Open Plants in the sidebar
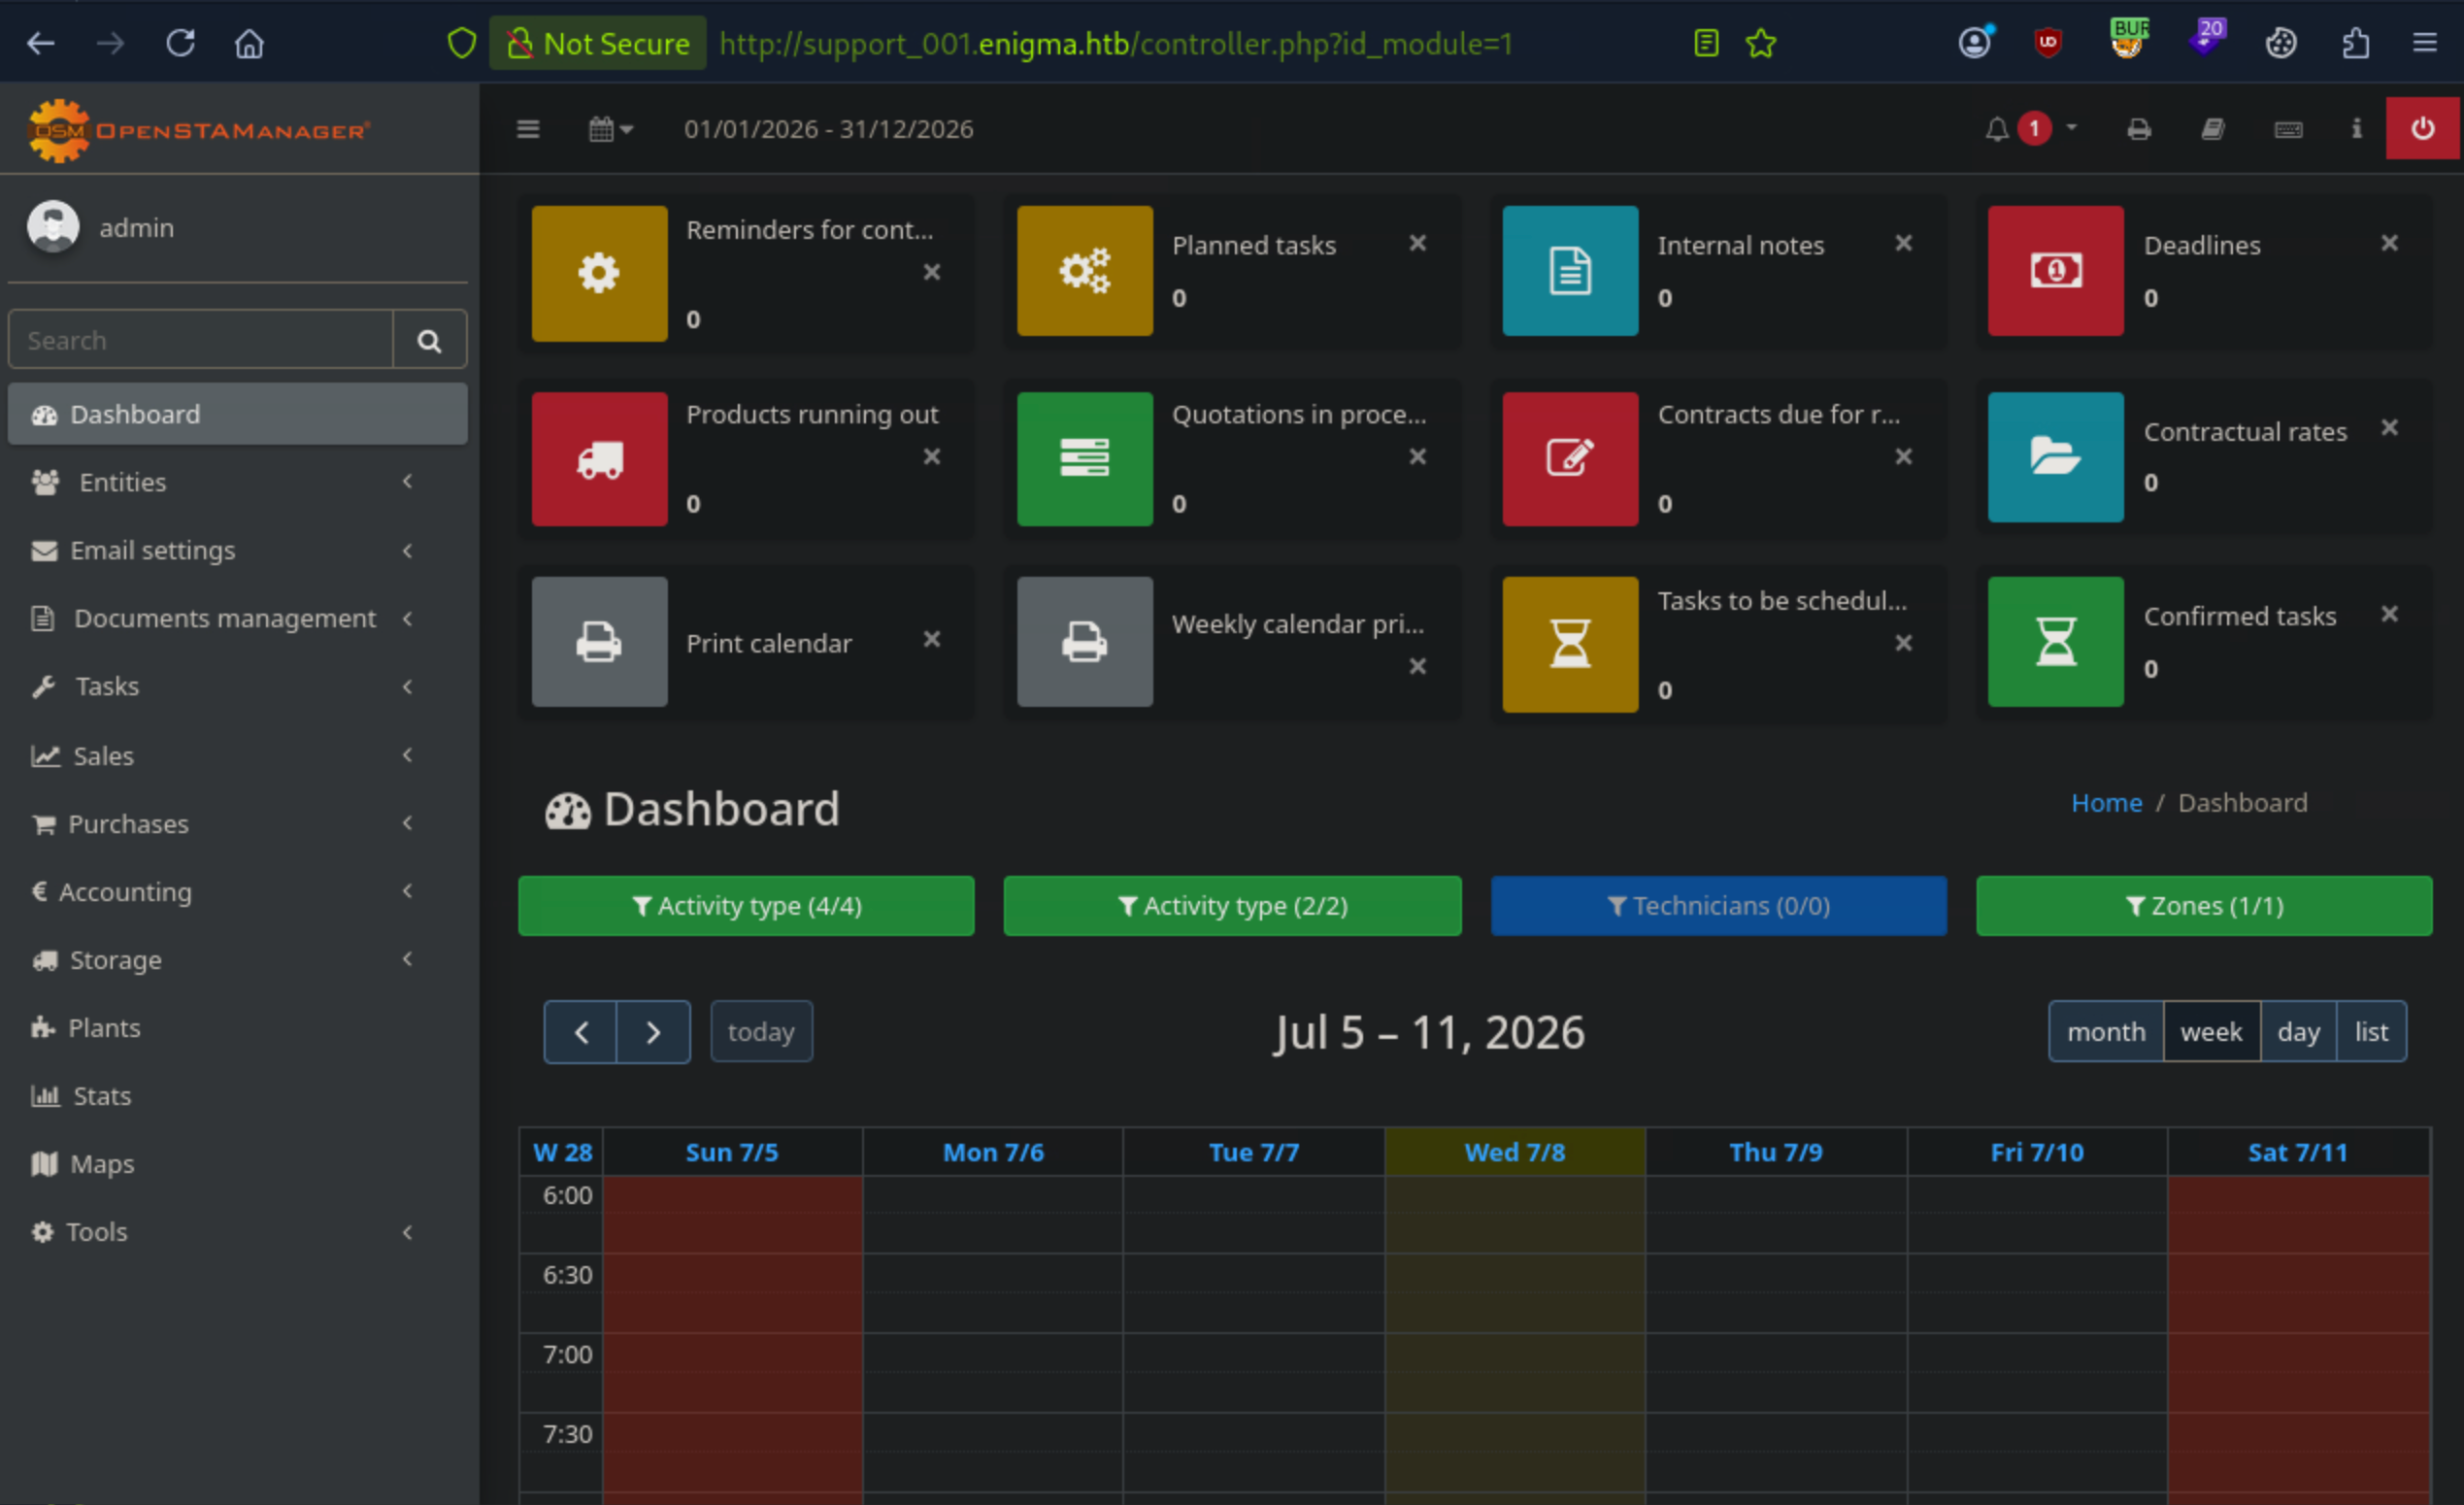 click(x=237, y=1027)
